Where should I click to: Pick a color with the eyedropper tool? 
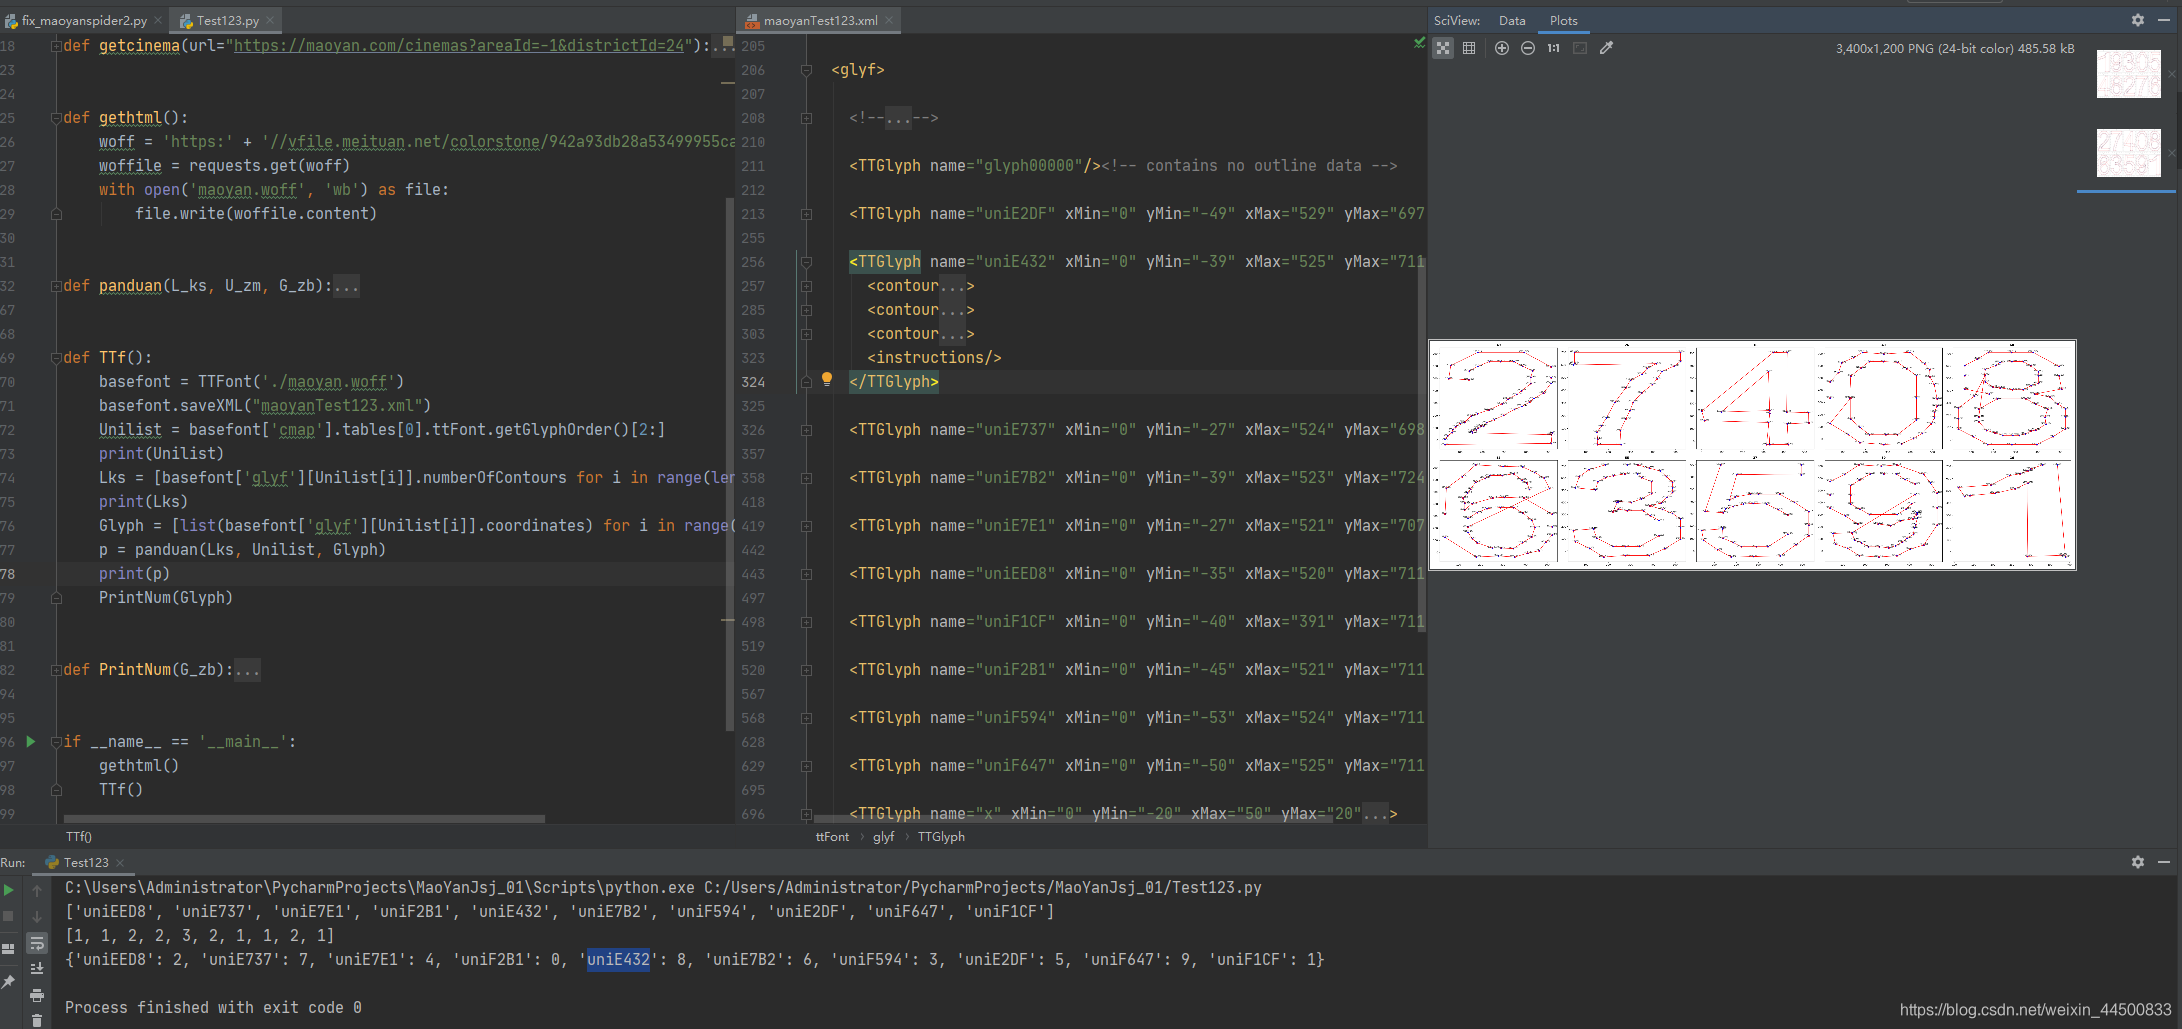(1606, 48)
